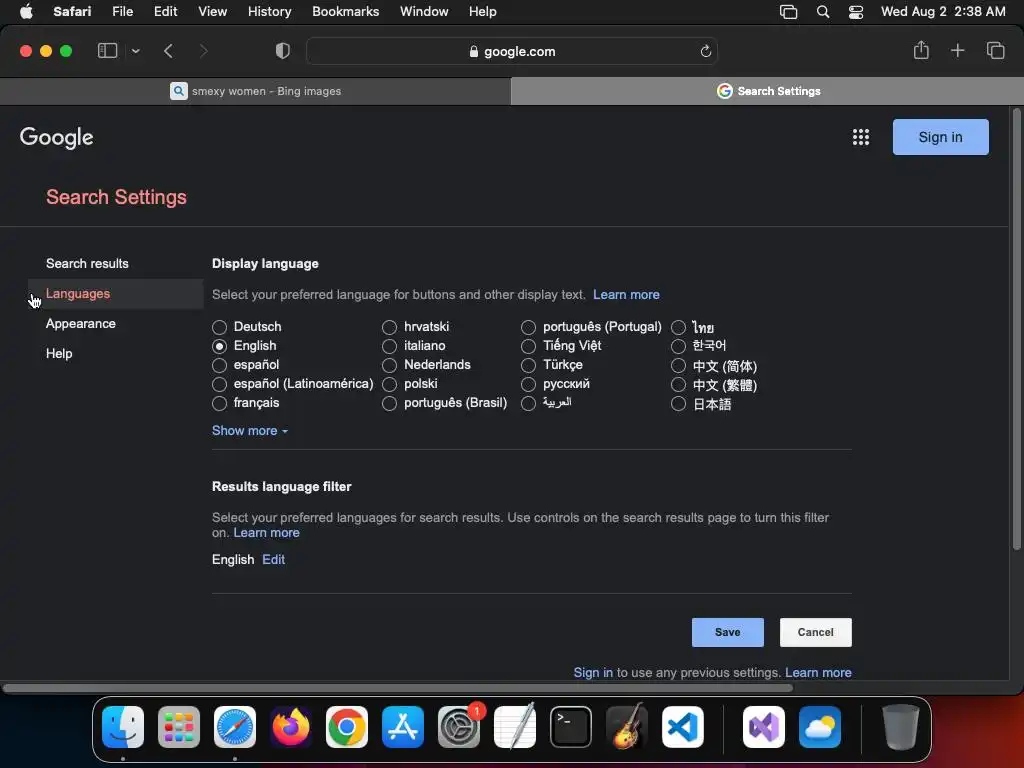Click the vertical page scrollbar

pos(1016,330)
